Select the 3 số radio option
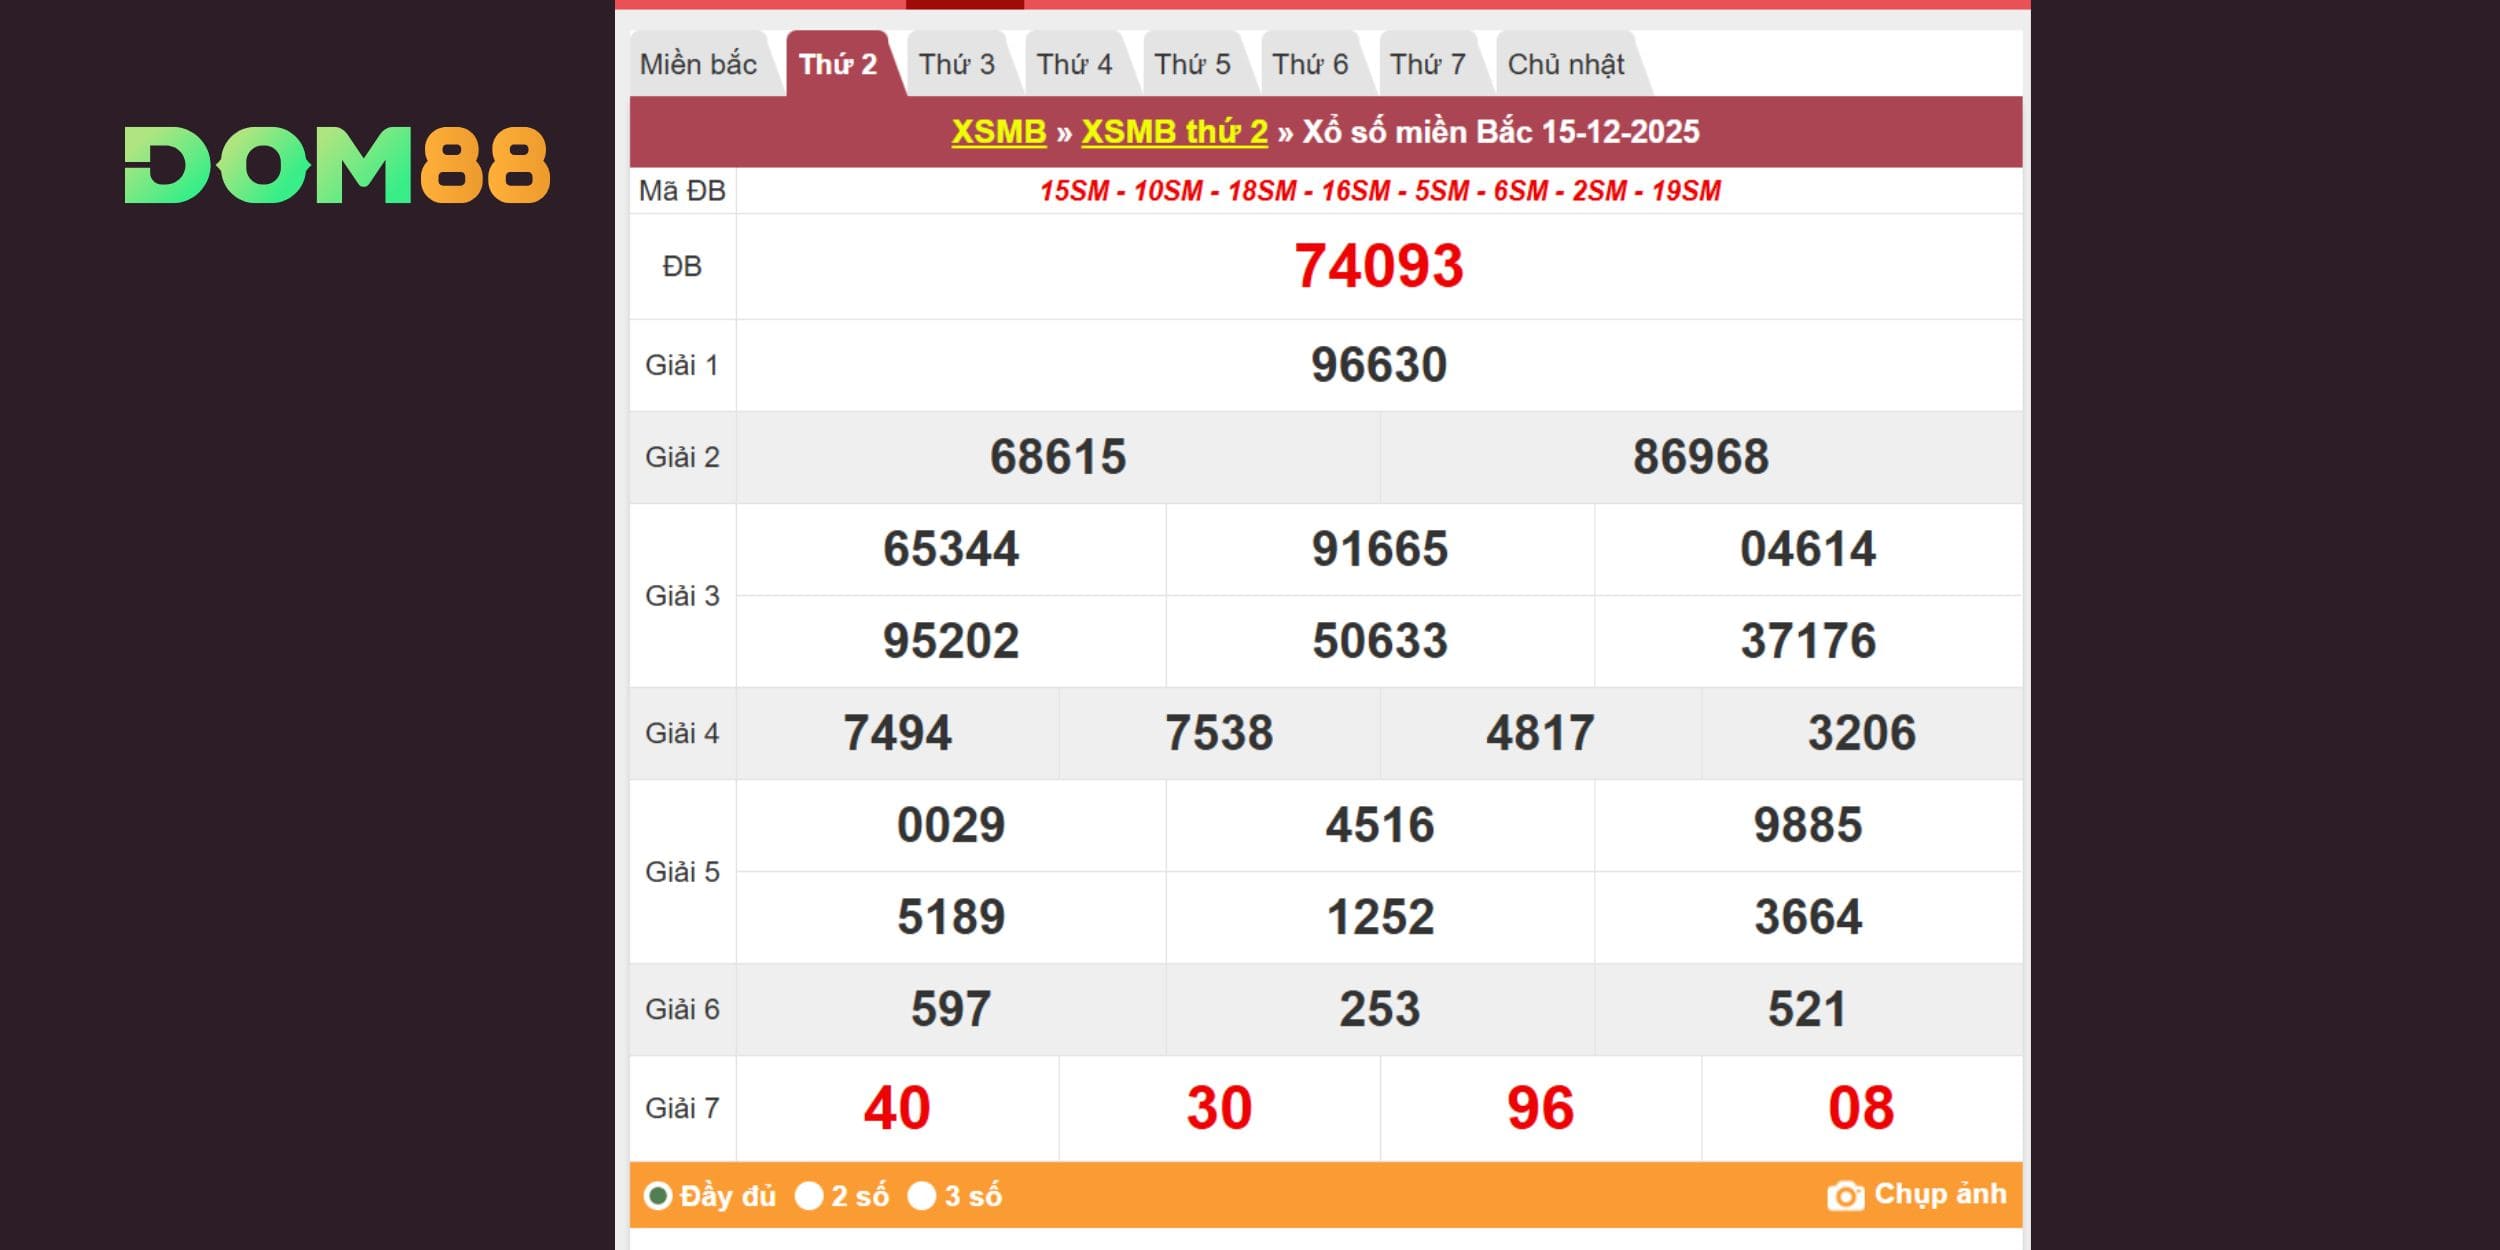 pyautogui.click(x=921, y=1196)
